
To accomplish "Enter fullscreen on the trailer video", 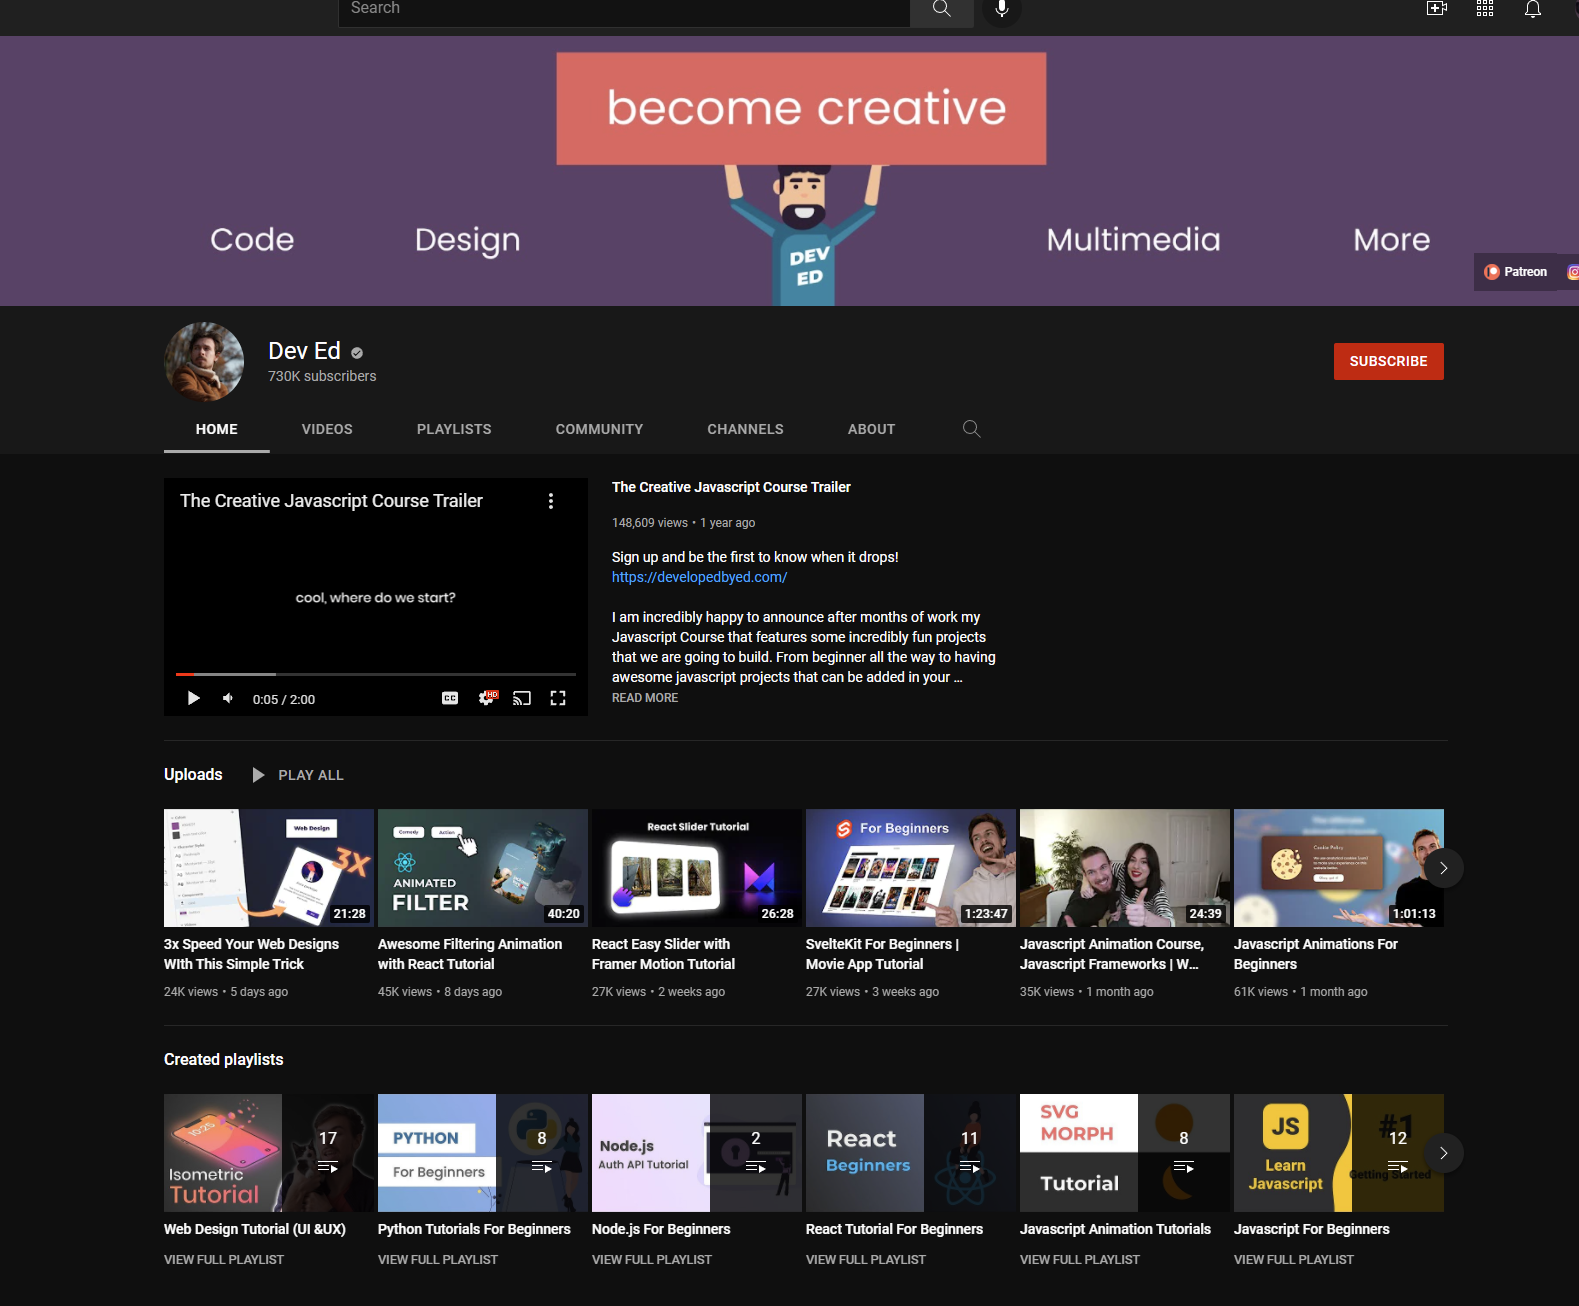I will 558,698.
